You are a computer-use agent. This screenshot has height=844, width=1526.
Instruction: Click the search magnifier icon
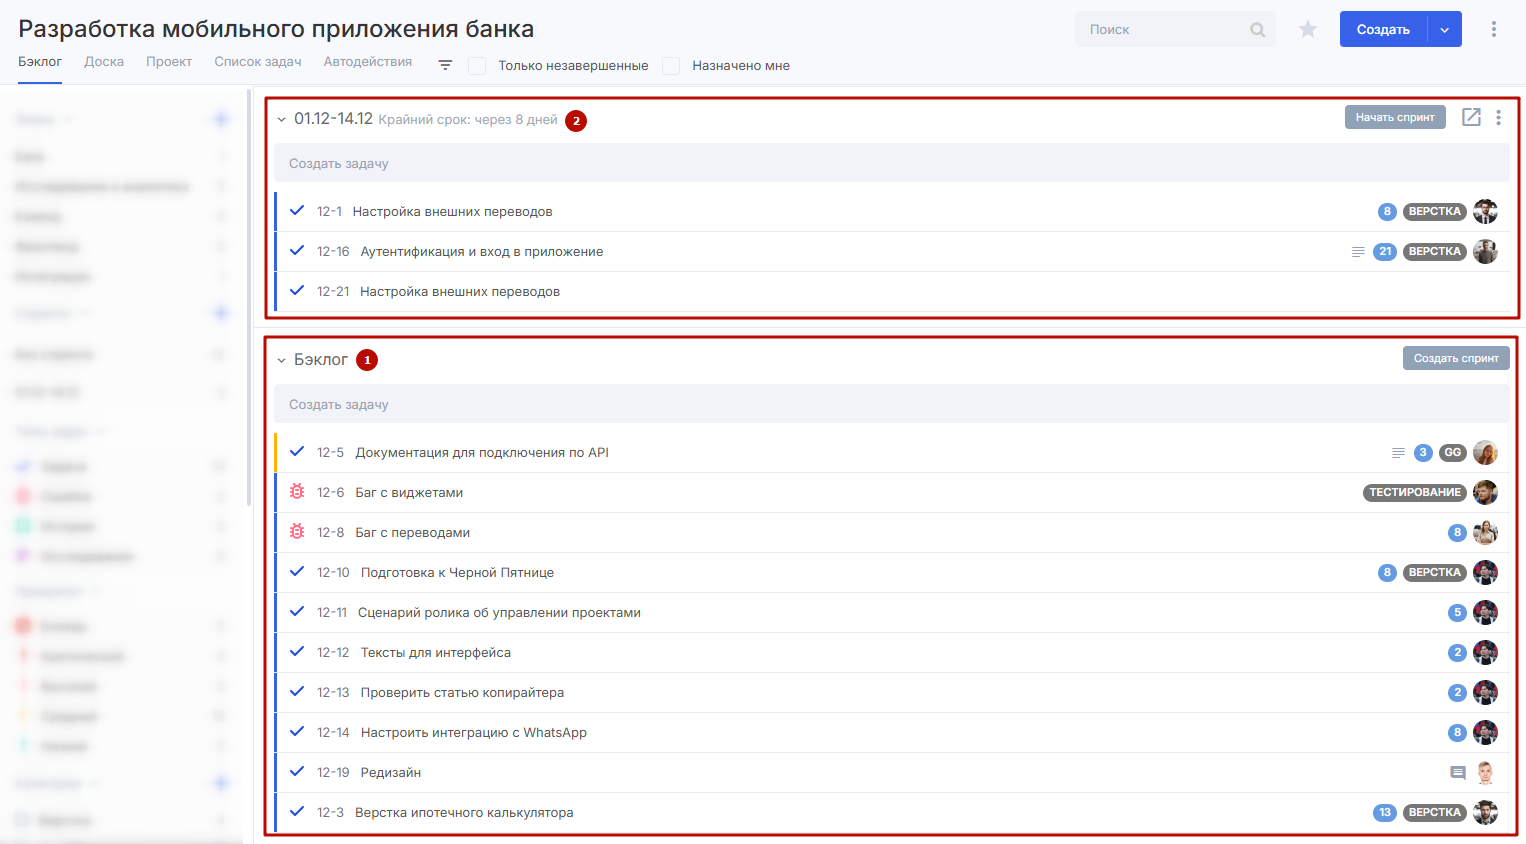pos(1257,30)
